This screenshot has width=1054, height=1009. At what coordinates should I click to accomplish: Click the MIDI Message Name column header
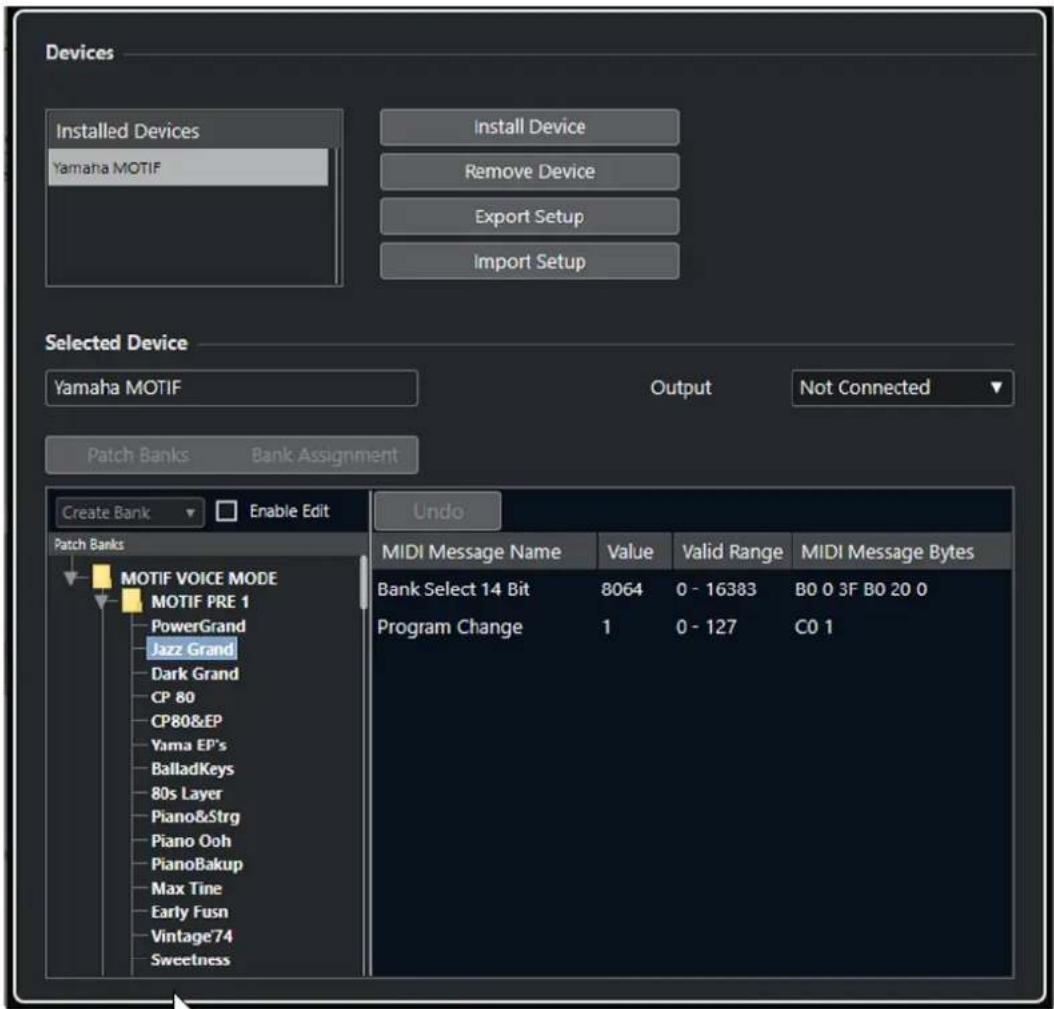[x=484, y=552]
